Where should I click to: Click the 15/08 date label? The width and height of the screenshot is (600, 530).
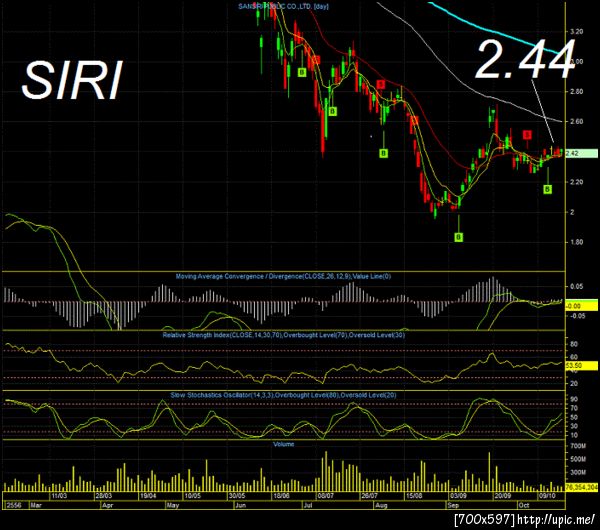click(x=414, y=496)
